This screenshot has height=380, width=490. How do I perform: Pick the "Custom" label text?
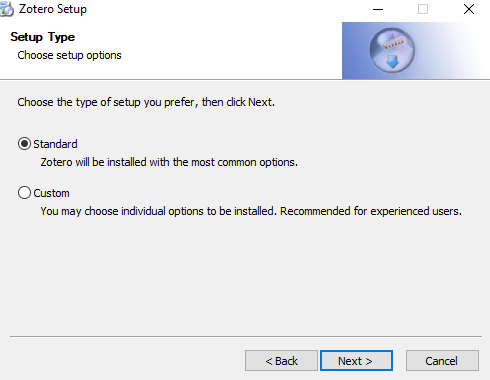click(x=51, y=193)
